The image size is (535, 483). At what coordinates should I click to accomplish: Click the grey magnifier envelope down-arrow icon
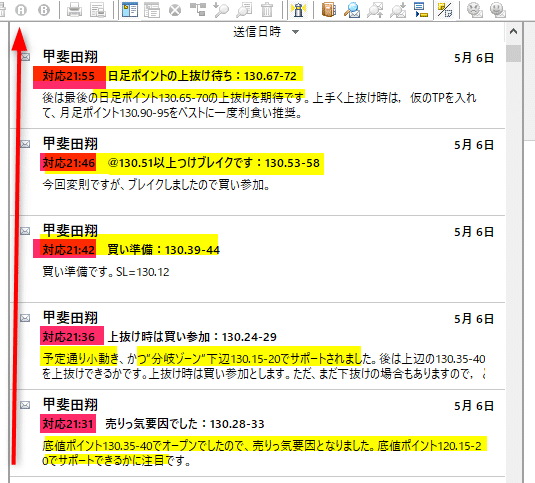(398, 10)
